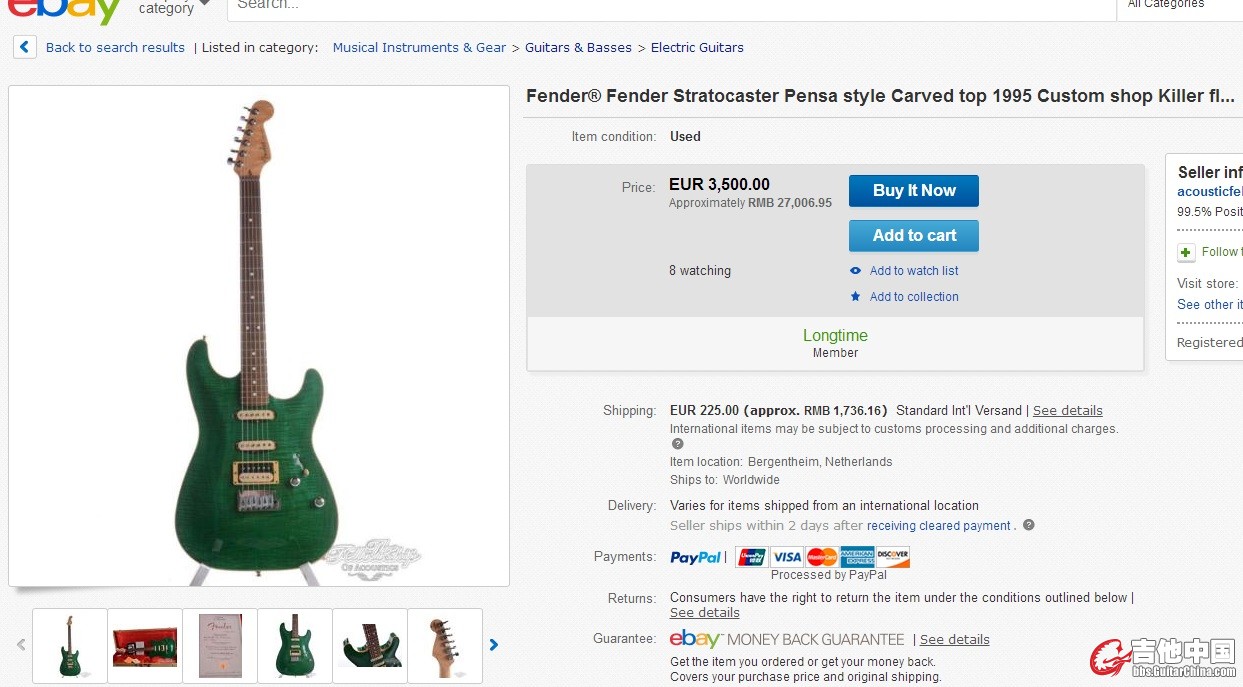Open See details link for Shipping

tap(1067, 410)
